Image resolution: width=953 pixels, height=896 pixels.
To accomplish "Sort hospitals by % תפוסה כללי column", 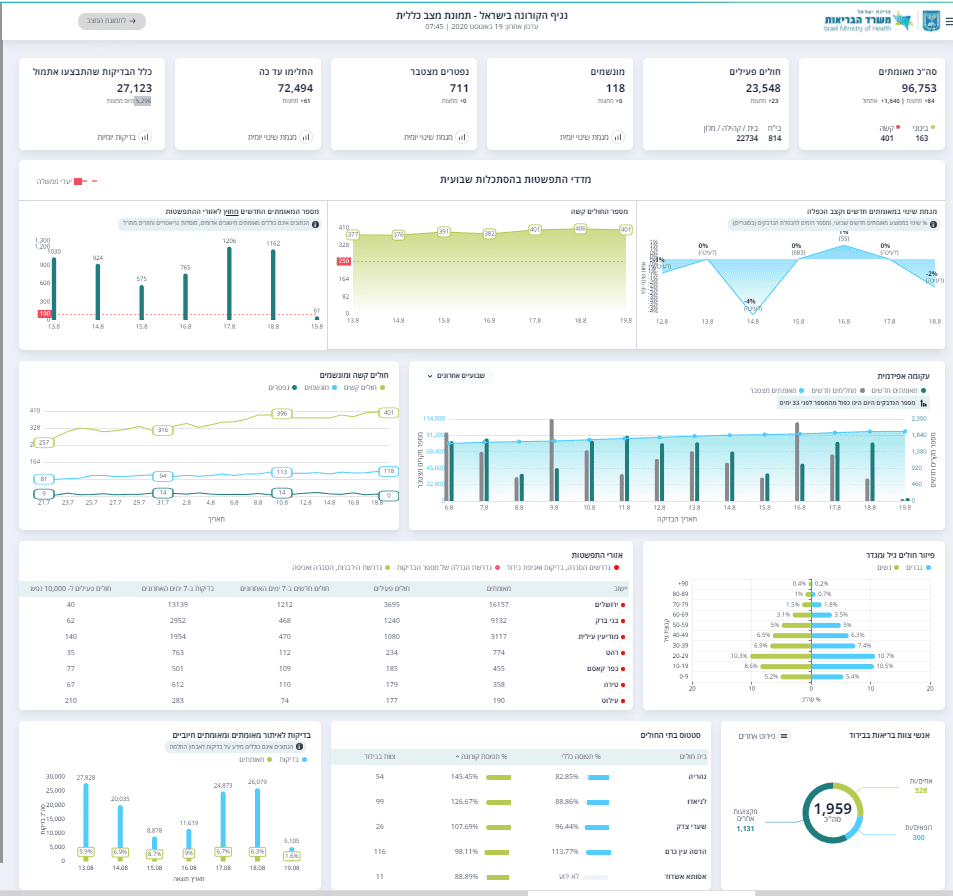I will pyautogui.click(x=581, y=757).
